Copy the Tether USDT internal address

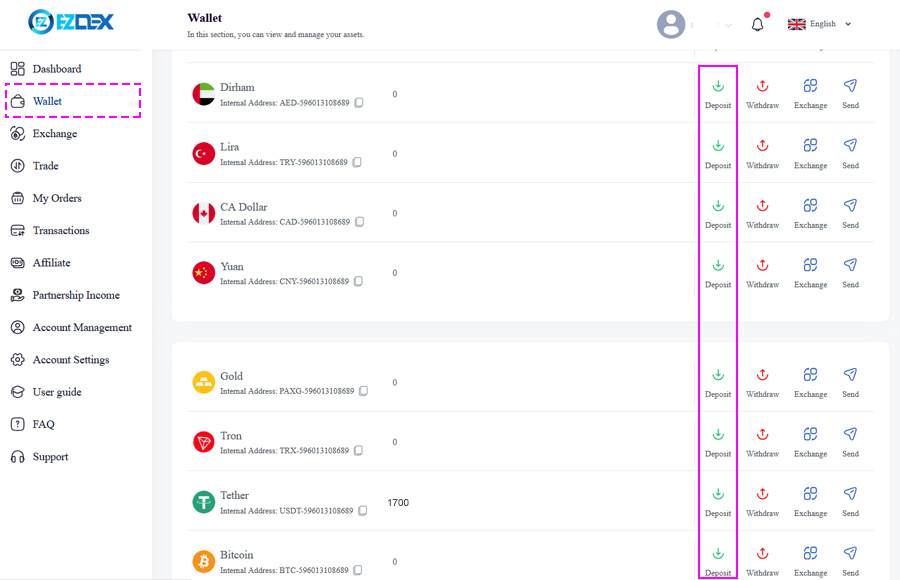pyautogui.click(x=363, y=511)
